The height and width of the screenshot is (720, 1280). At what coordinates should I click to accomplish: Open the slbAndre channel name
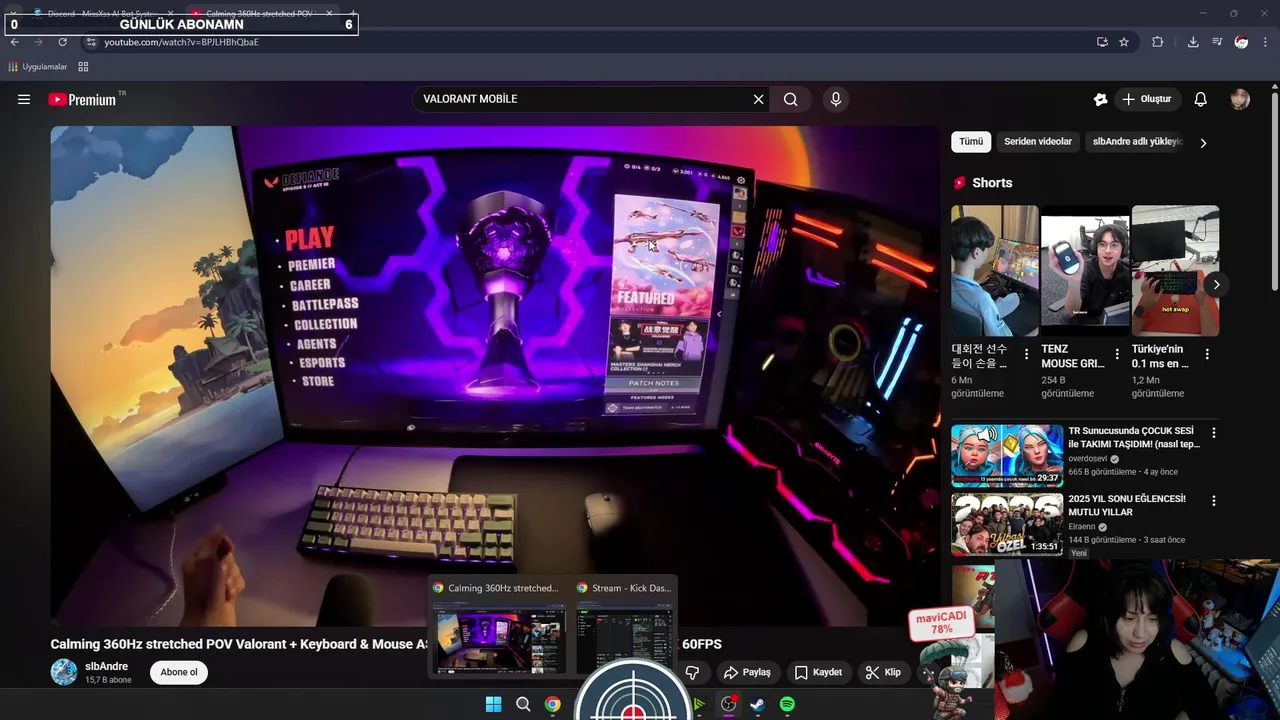[106, 666]
